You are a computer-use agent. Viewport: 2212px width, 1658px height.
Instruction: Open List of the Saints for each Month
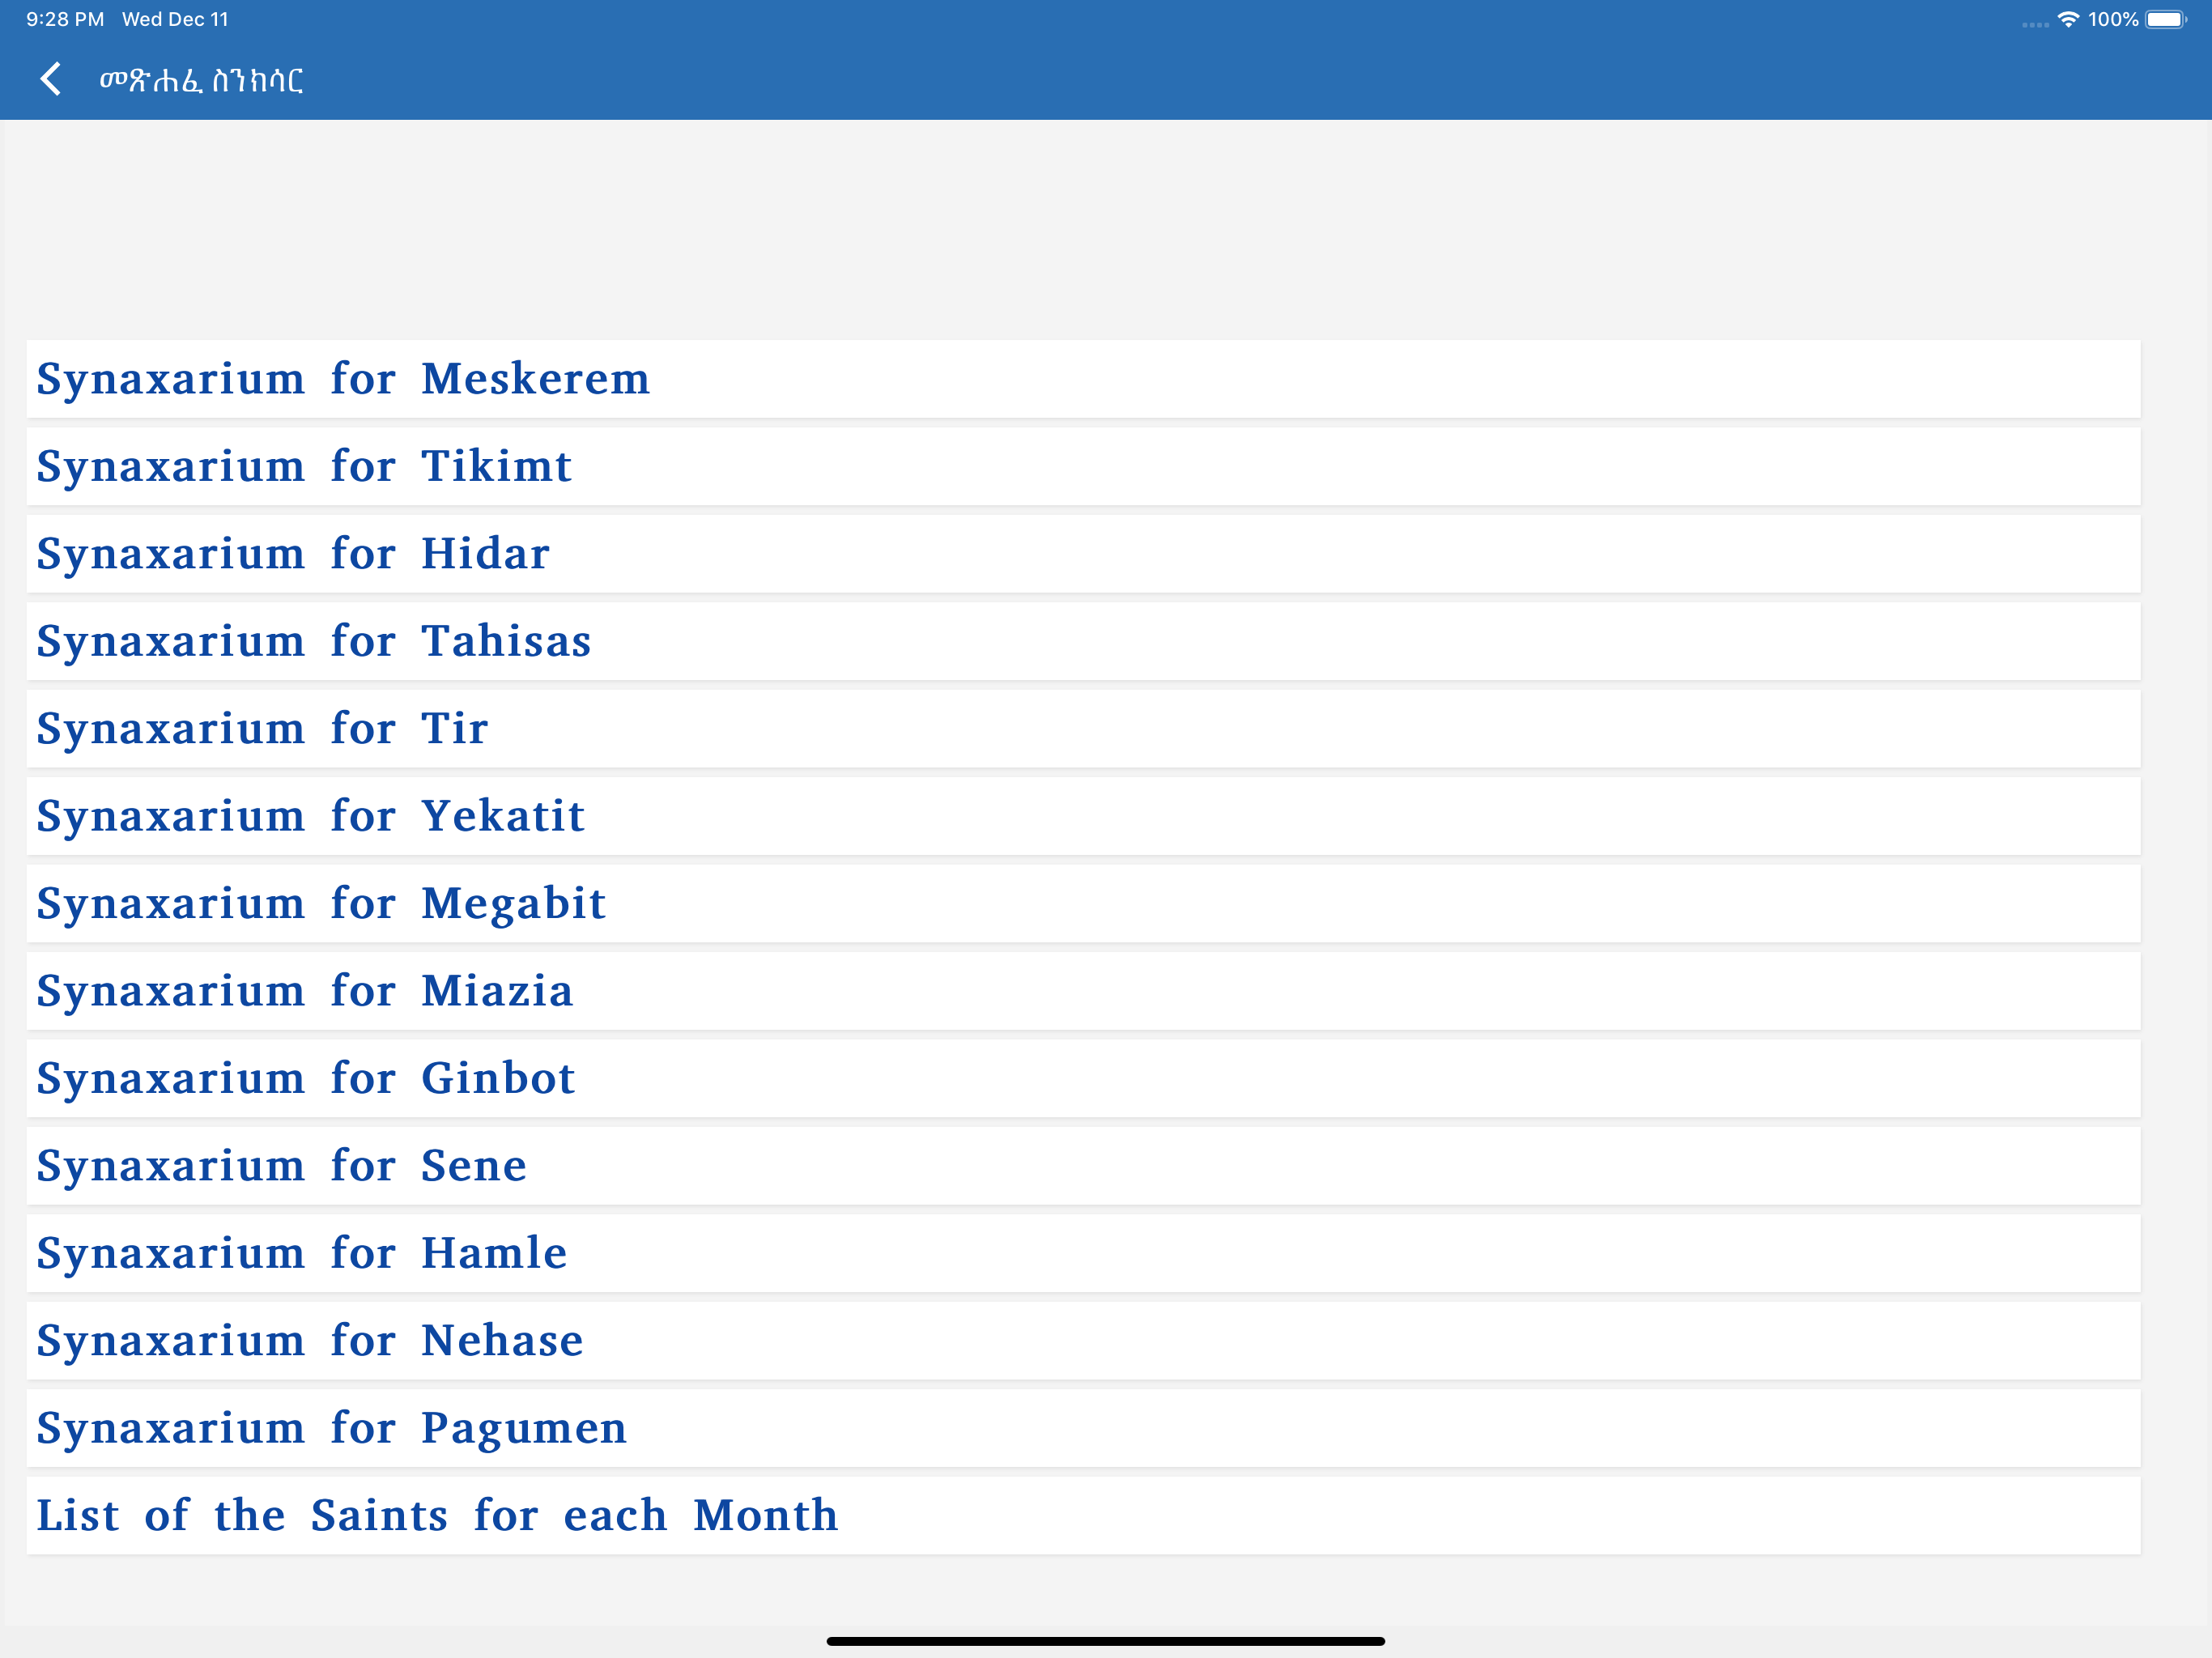point(1083,1516)
